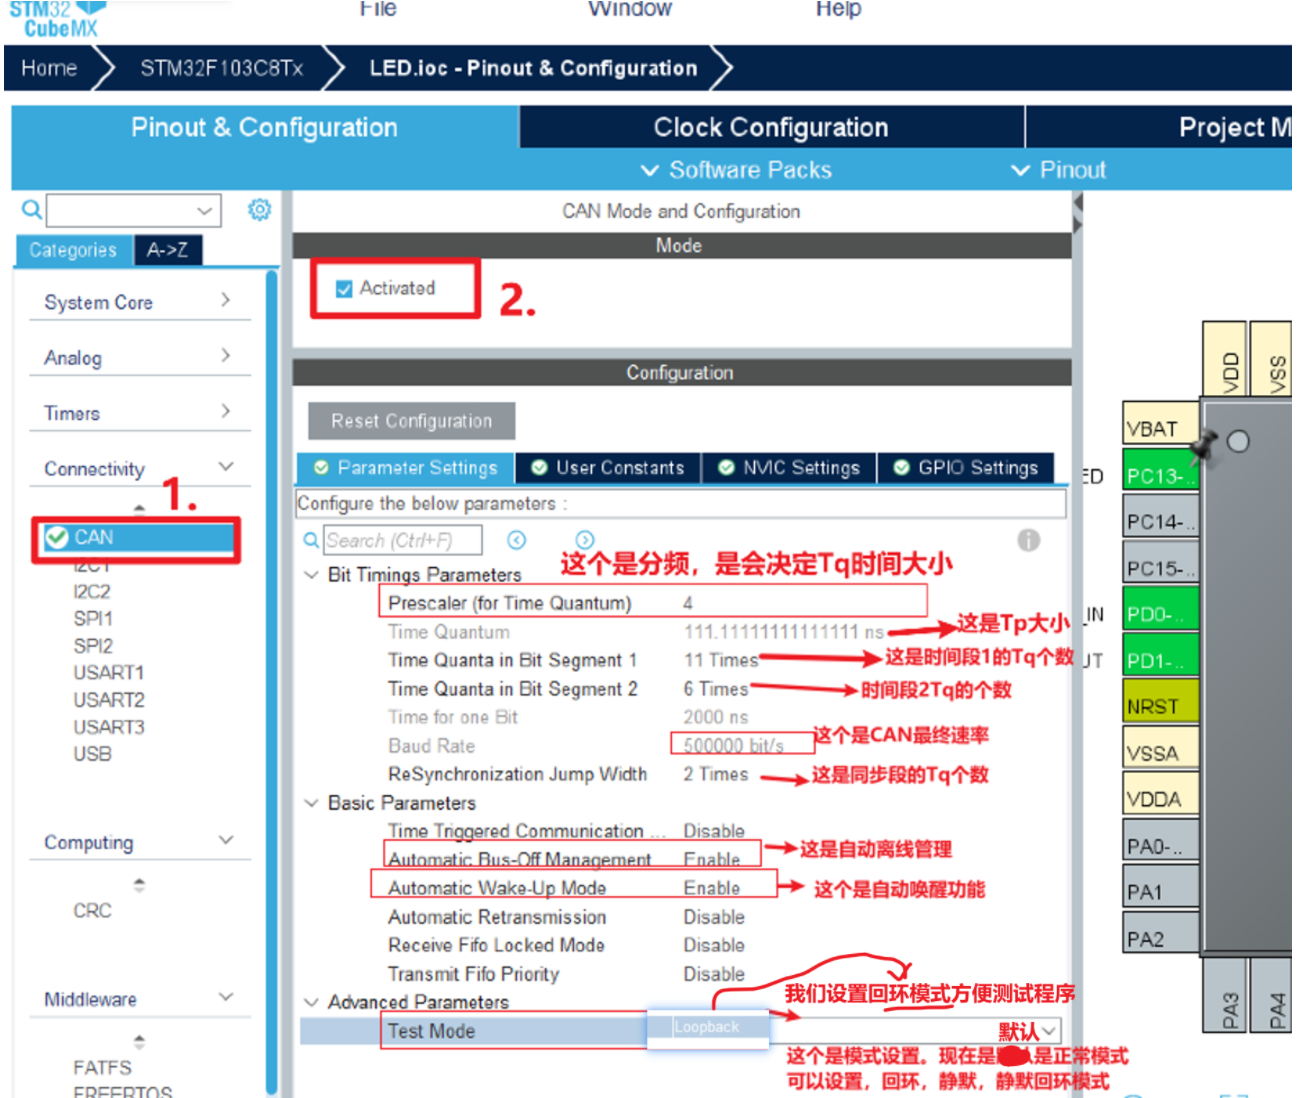
Task: Open the File menu
Action: [378, 9]
